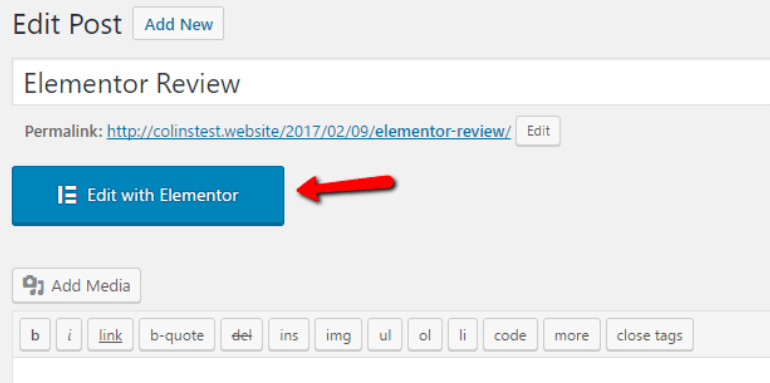Open the Edit with Elementor button

click(x=148, y=195)
